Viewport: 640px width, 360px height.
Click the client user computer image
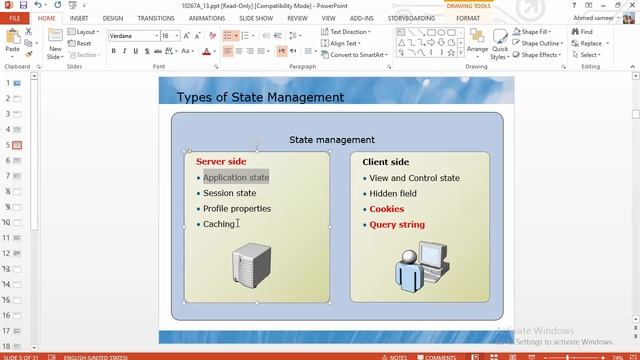(x=422, y=267)
